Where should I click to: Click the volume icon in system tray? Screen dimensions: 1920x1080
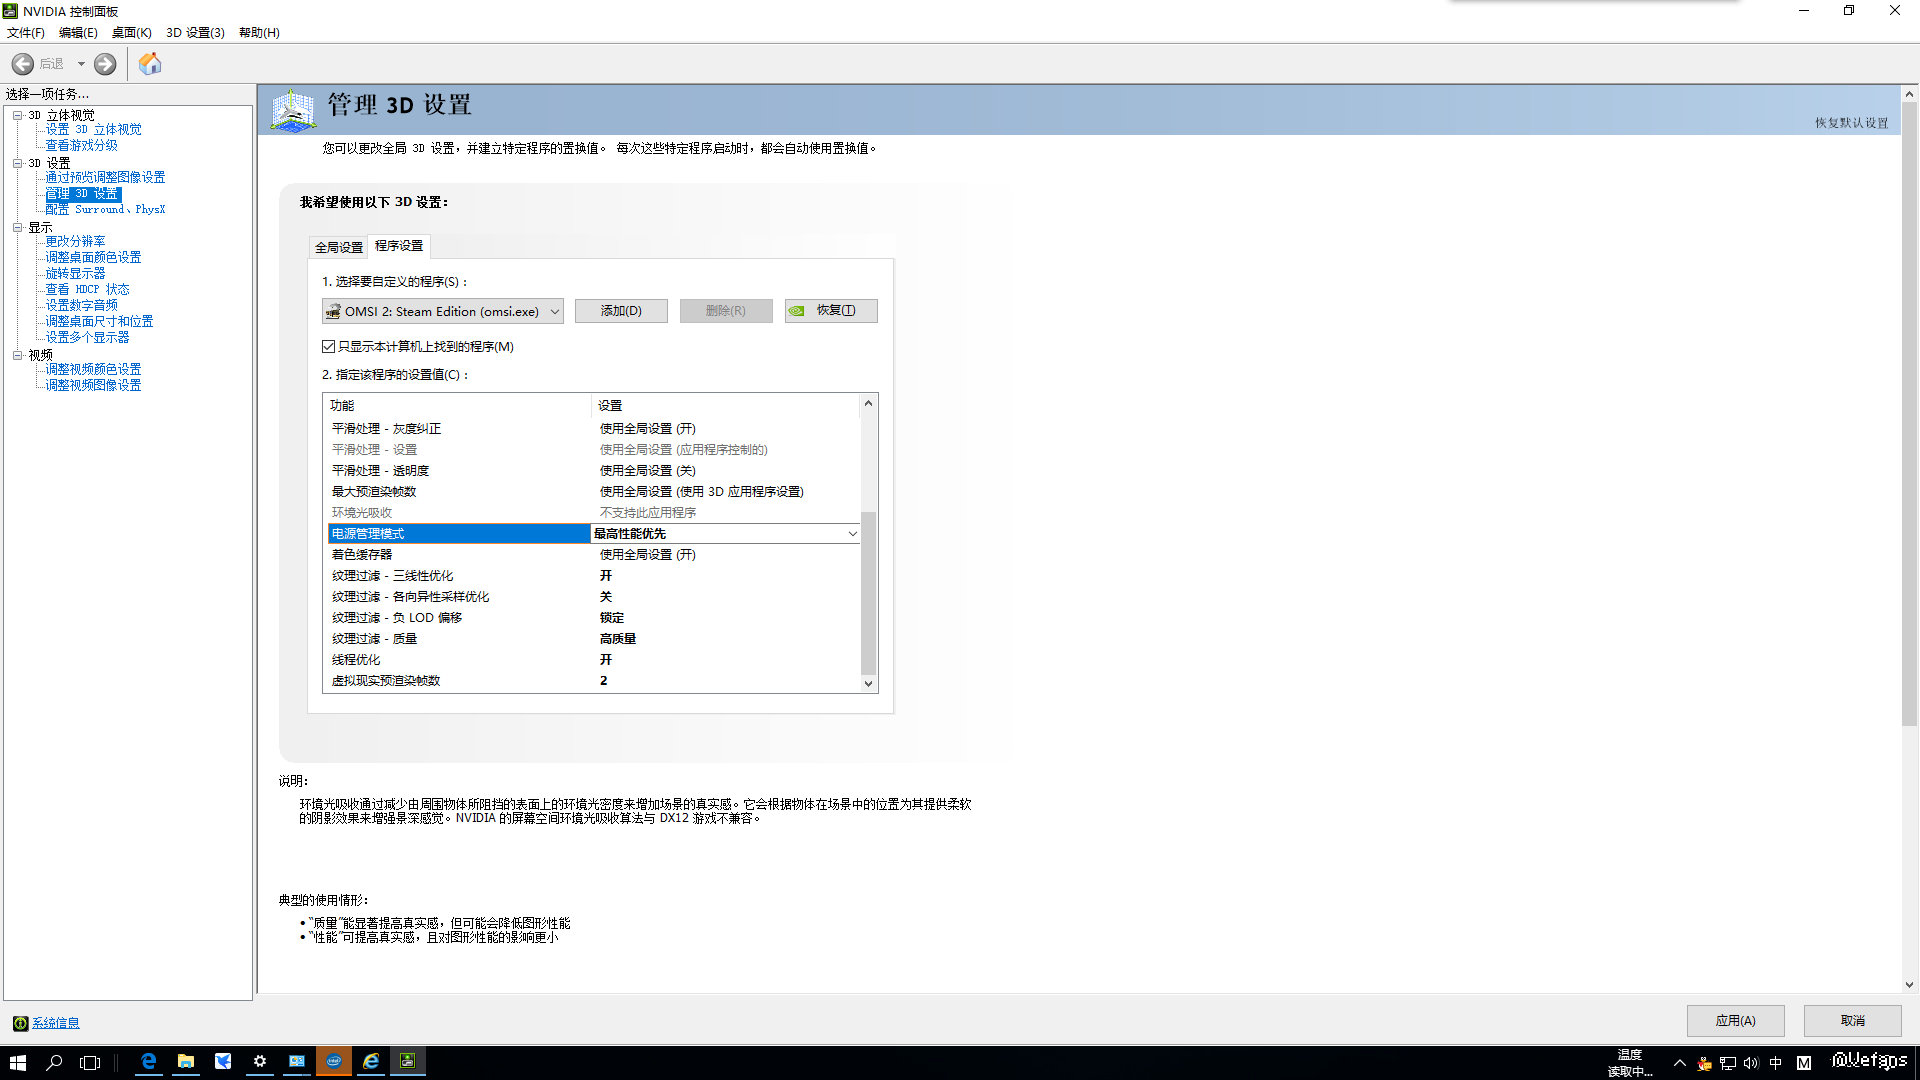1751,1063
